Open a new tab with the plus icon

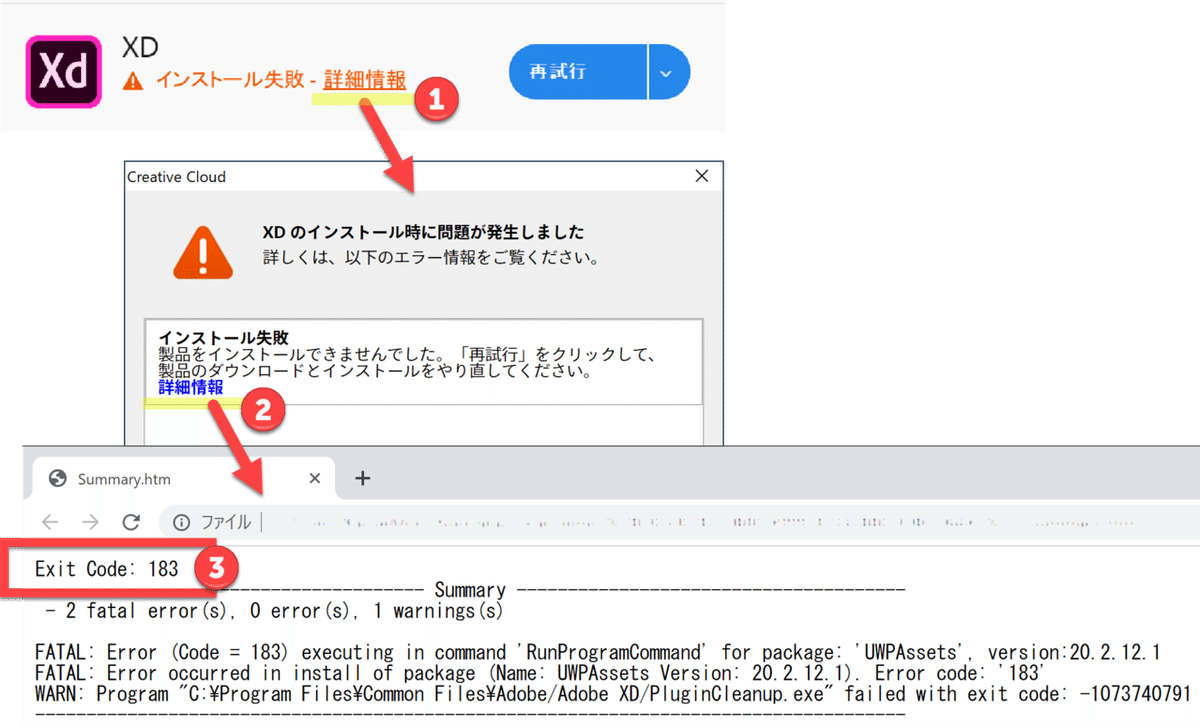362,477
